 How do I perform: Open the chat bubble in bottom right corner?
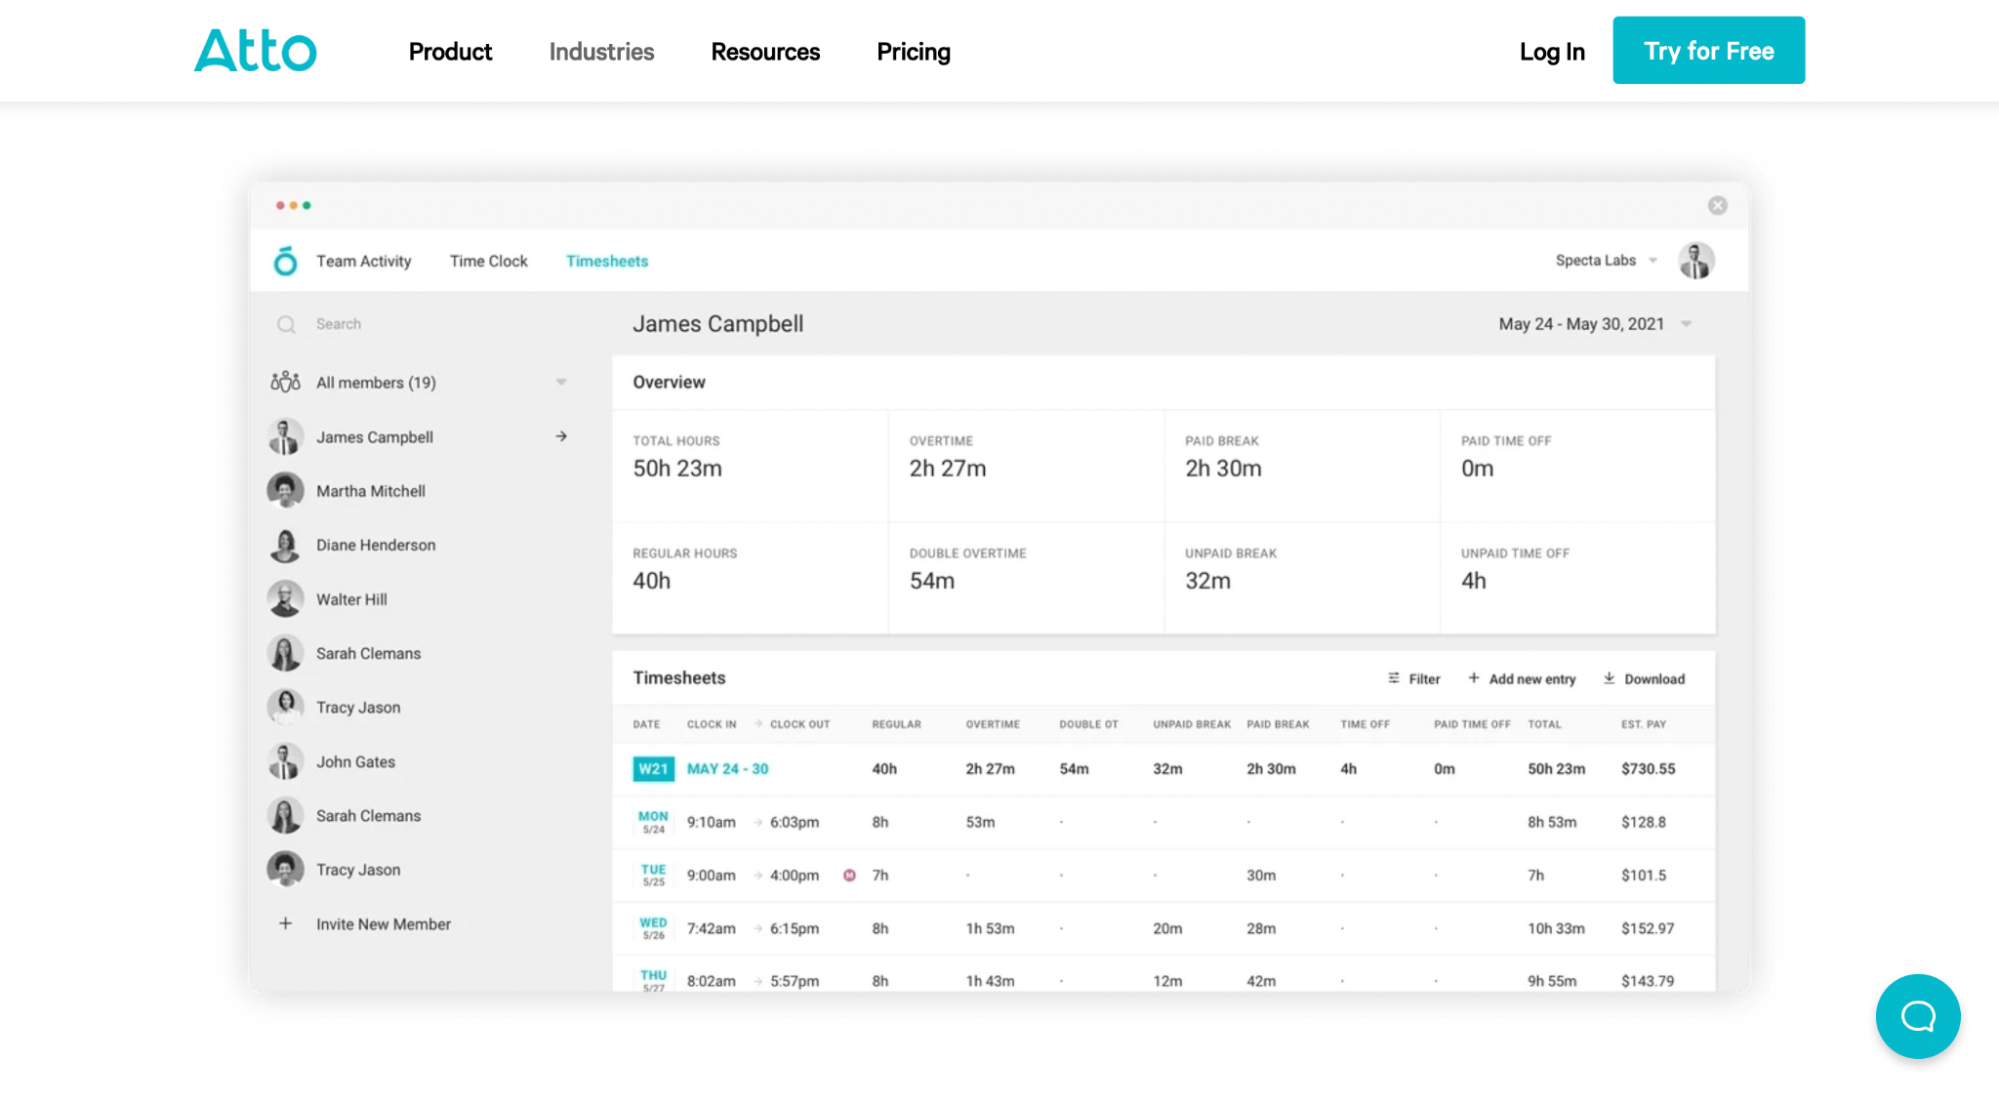click(x=1917, y=1016)
